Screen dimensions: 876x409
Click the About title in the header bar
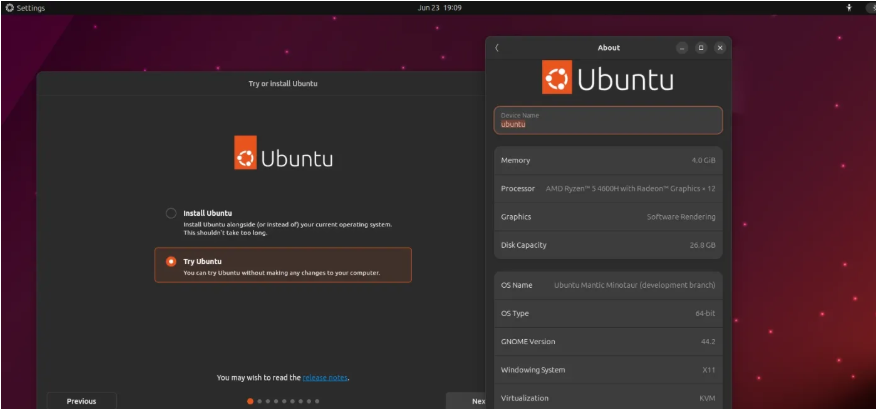click(608, 48)
